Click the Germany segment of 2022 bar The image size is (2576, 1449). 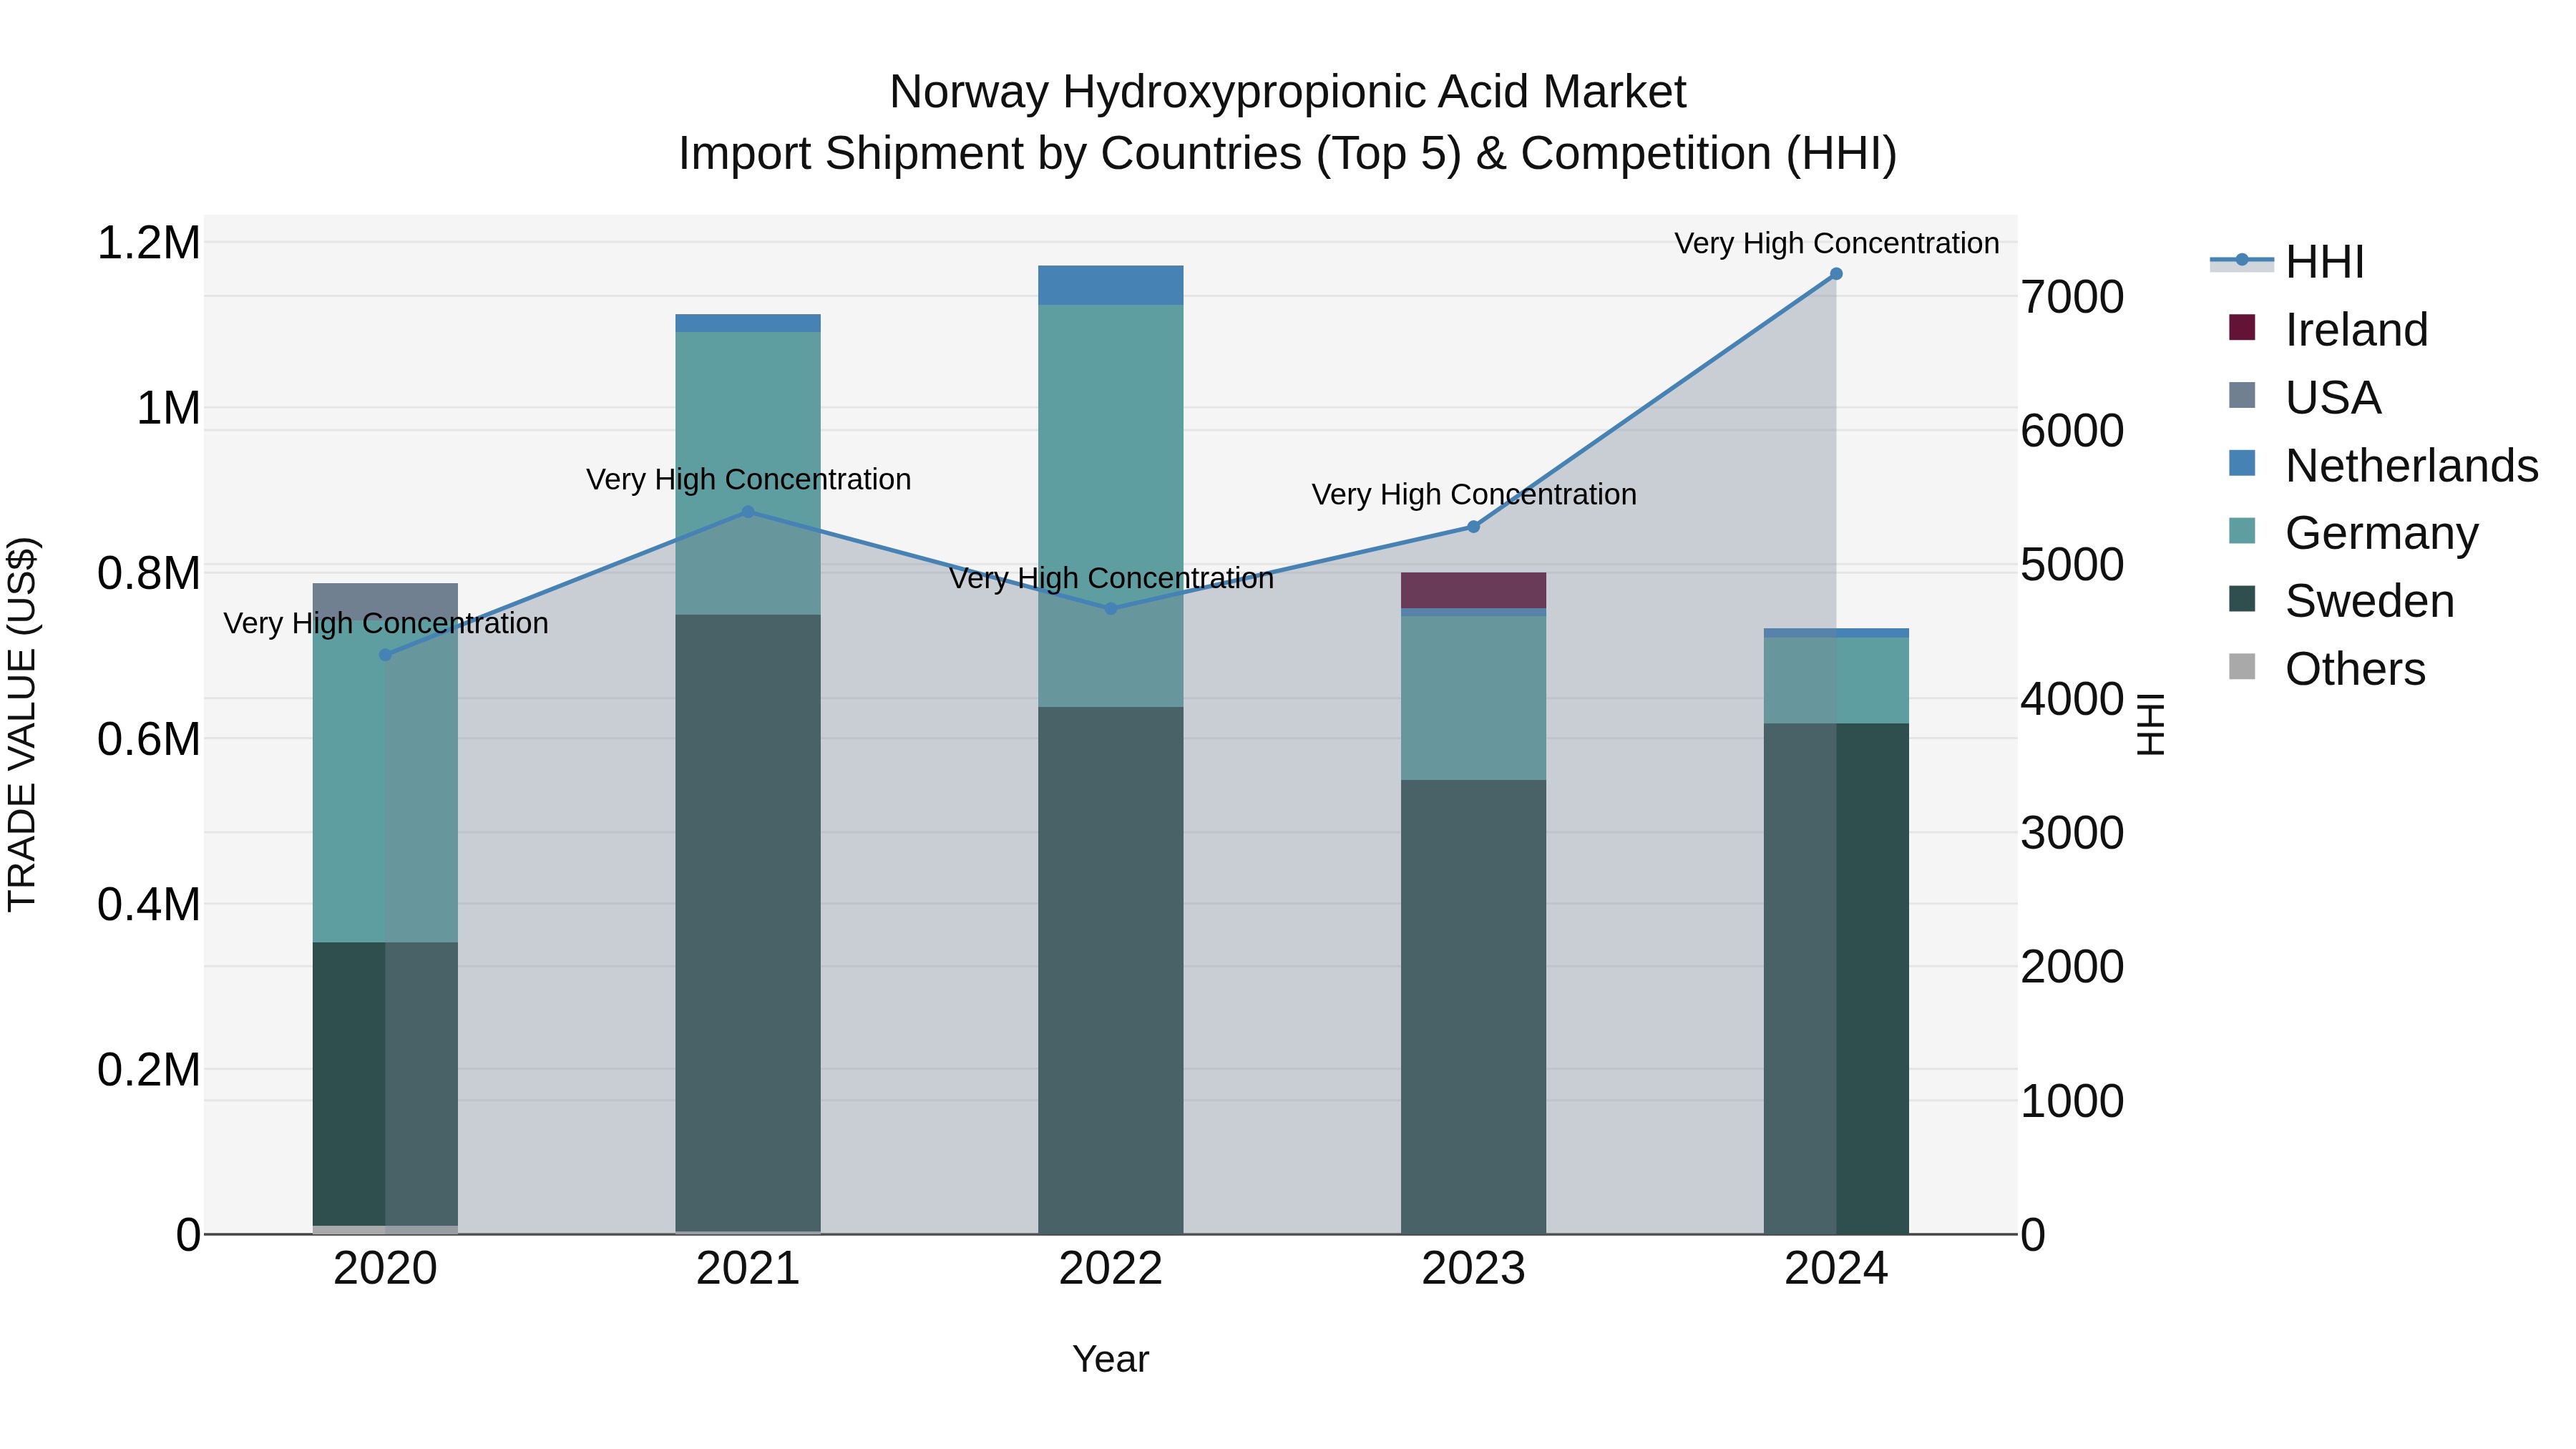coord(1111,506)
